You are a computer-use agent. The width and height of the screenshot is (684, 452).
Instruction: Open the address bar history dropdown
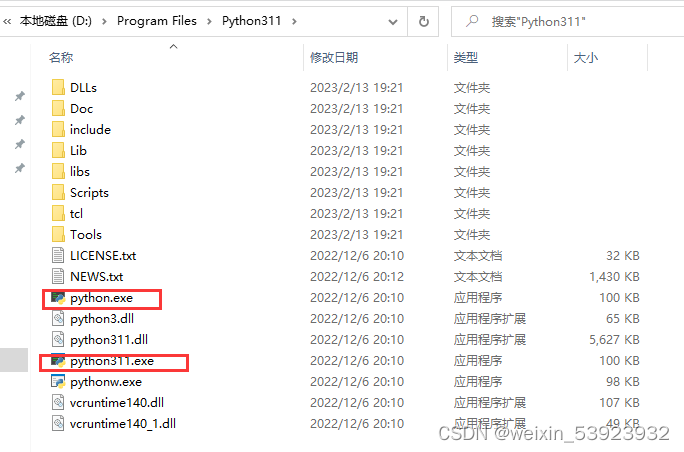393,21
